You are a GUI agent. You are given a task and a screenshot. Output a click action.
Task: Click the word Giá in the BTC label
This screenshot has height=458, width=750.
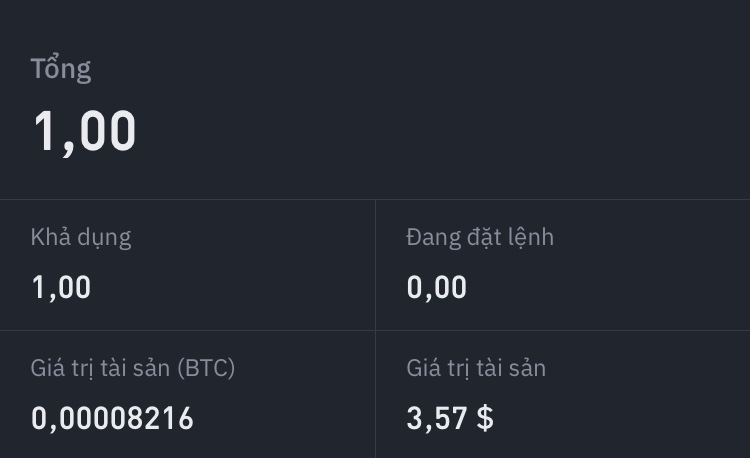(x=47, y=368)
